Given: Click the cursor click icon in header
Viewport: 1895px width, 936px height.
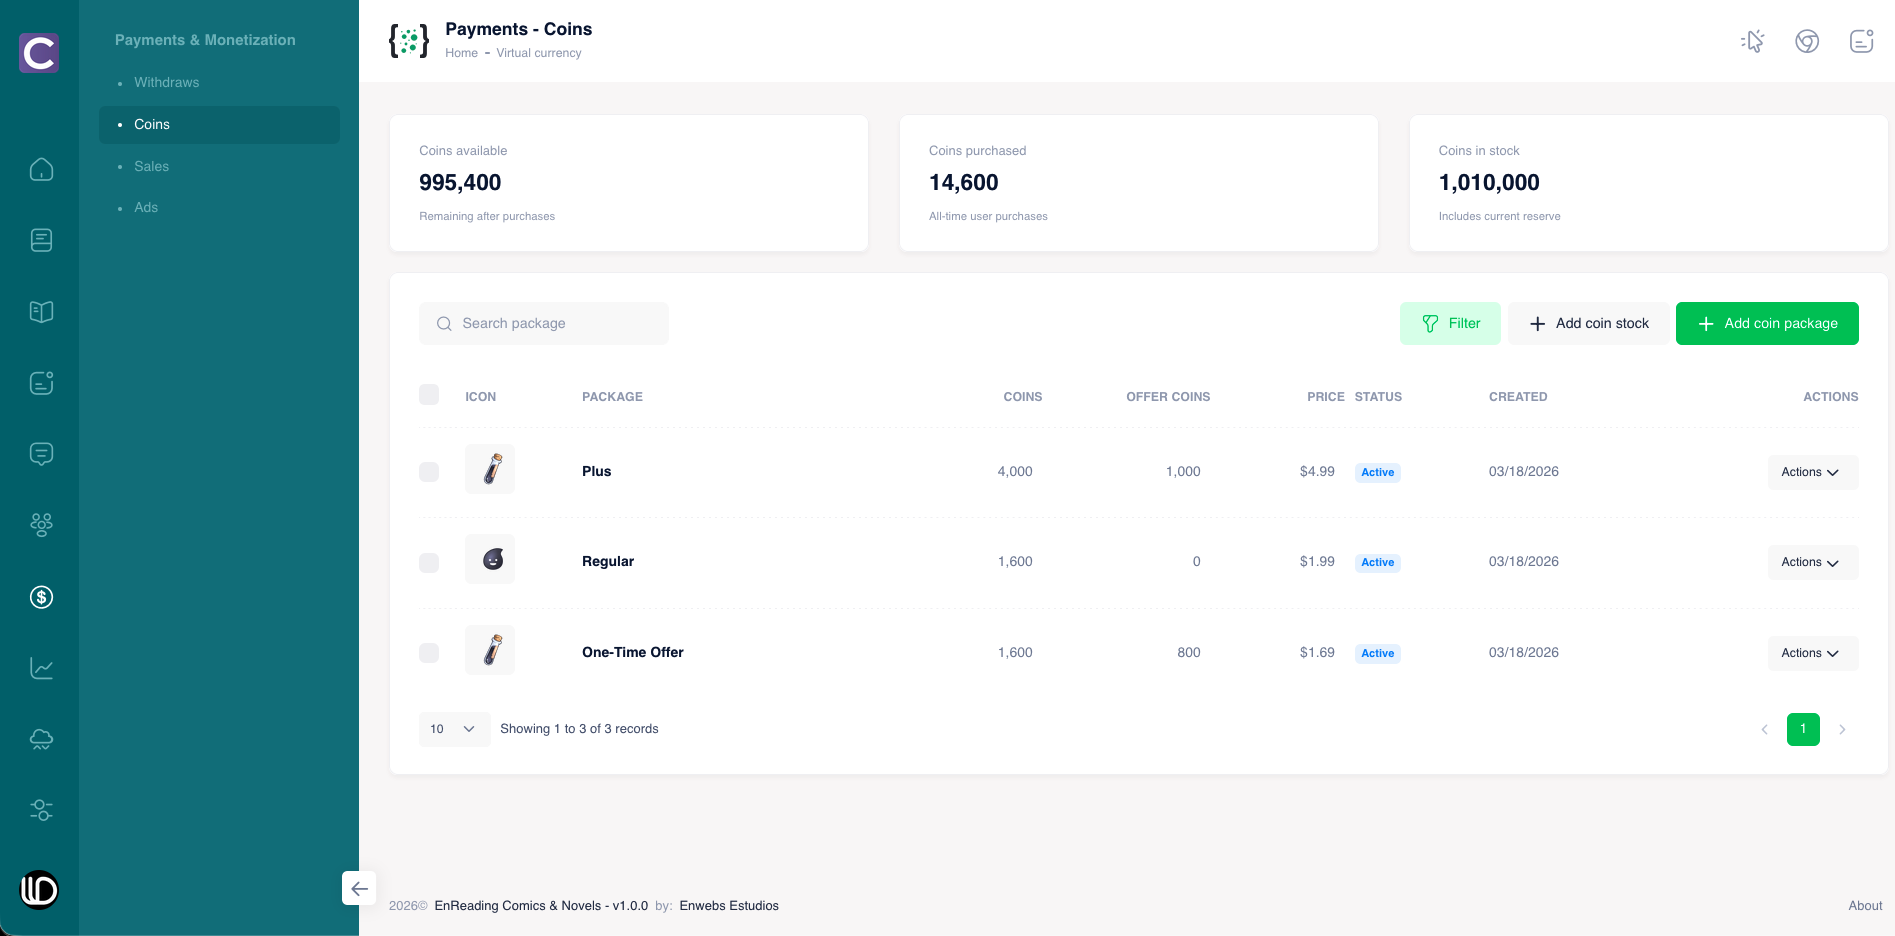Looking at the screenshot, I should pyautogui.click(x=1753, y=41).
